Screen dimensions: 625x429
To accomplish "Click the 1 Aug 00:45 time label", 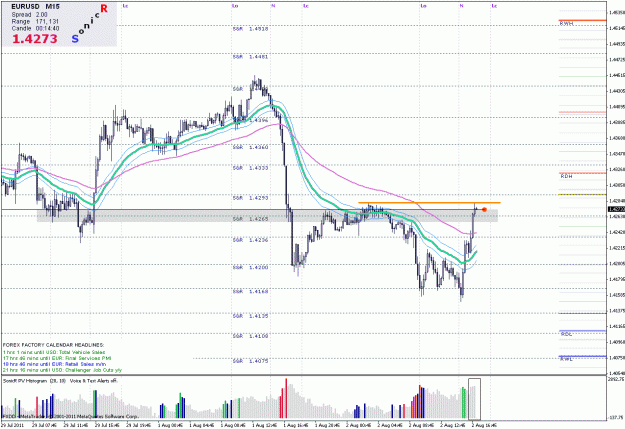I will click(x=170, y=425).
